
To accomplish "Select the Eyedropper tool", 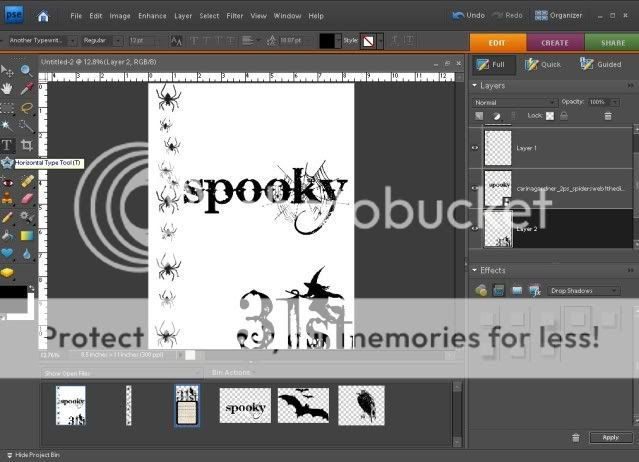I will [26, 89].
